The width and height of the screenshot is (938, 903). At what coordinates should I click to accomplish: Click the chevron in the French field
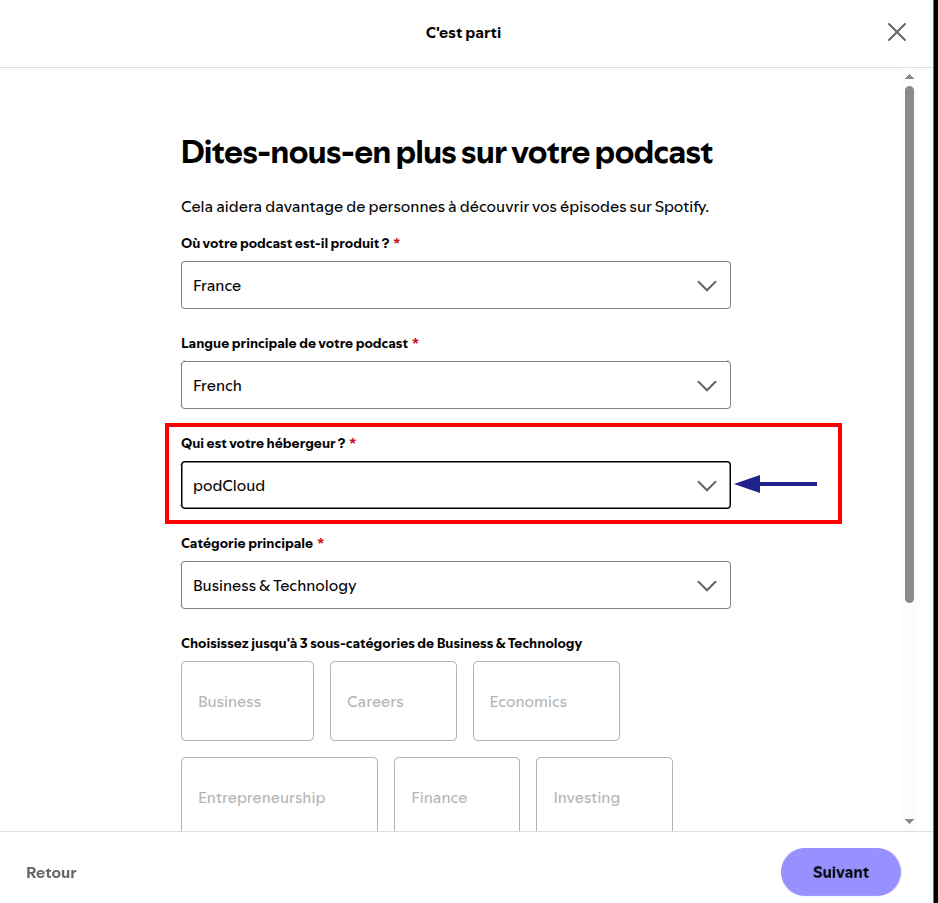(706, 386)
